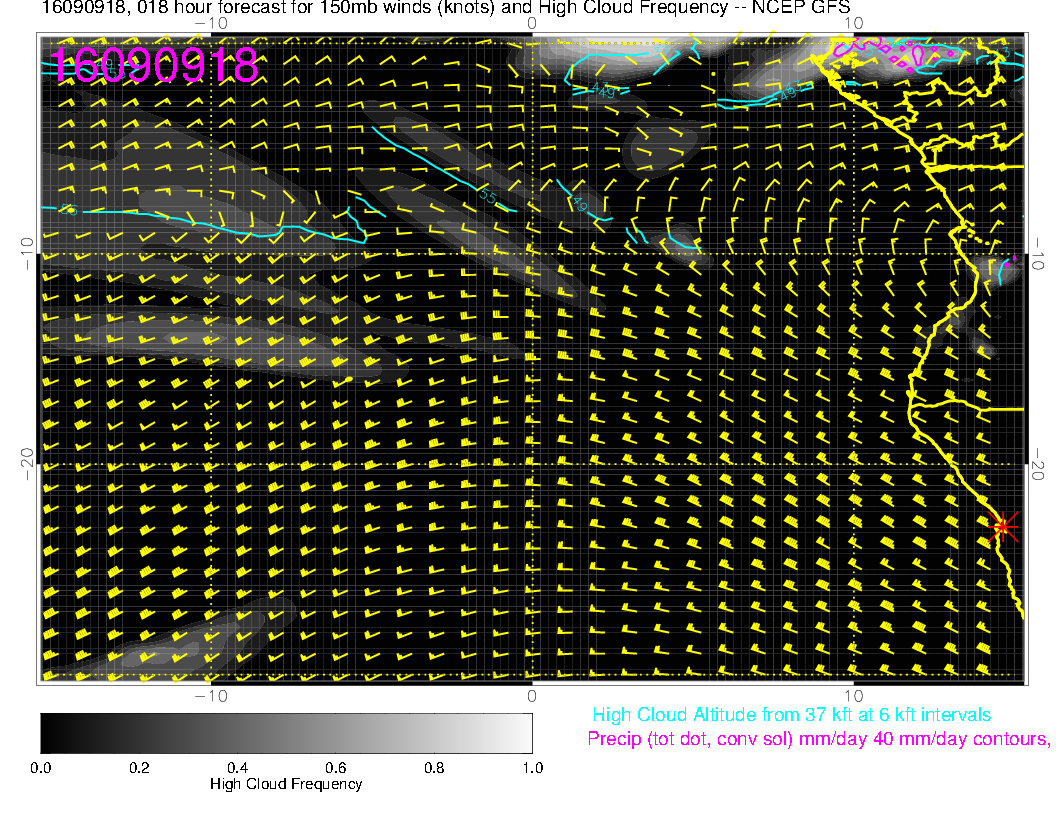Click the 0 longitude label on bottom axis
The width and height of the screenshot is (1056, 816).
[x=532, y=695]
